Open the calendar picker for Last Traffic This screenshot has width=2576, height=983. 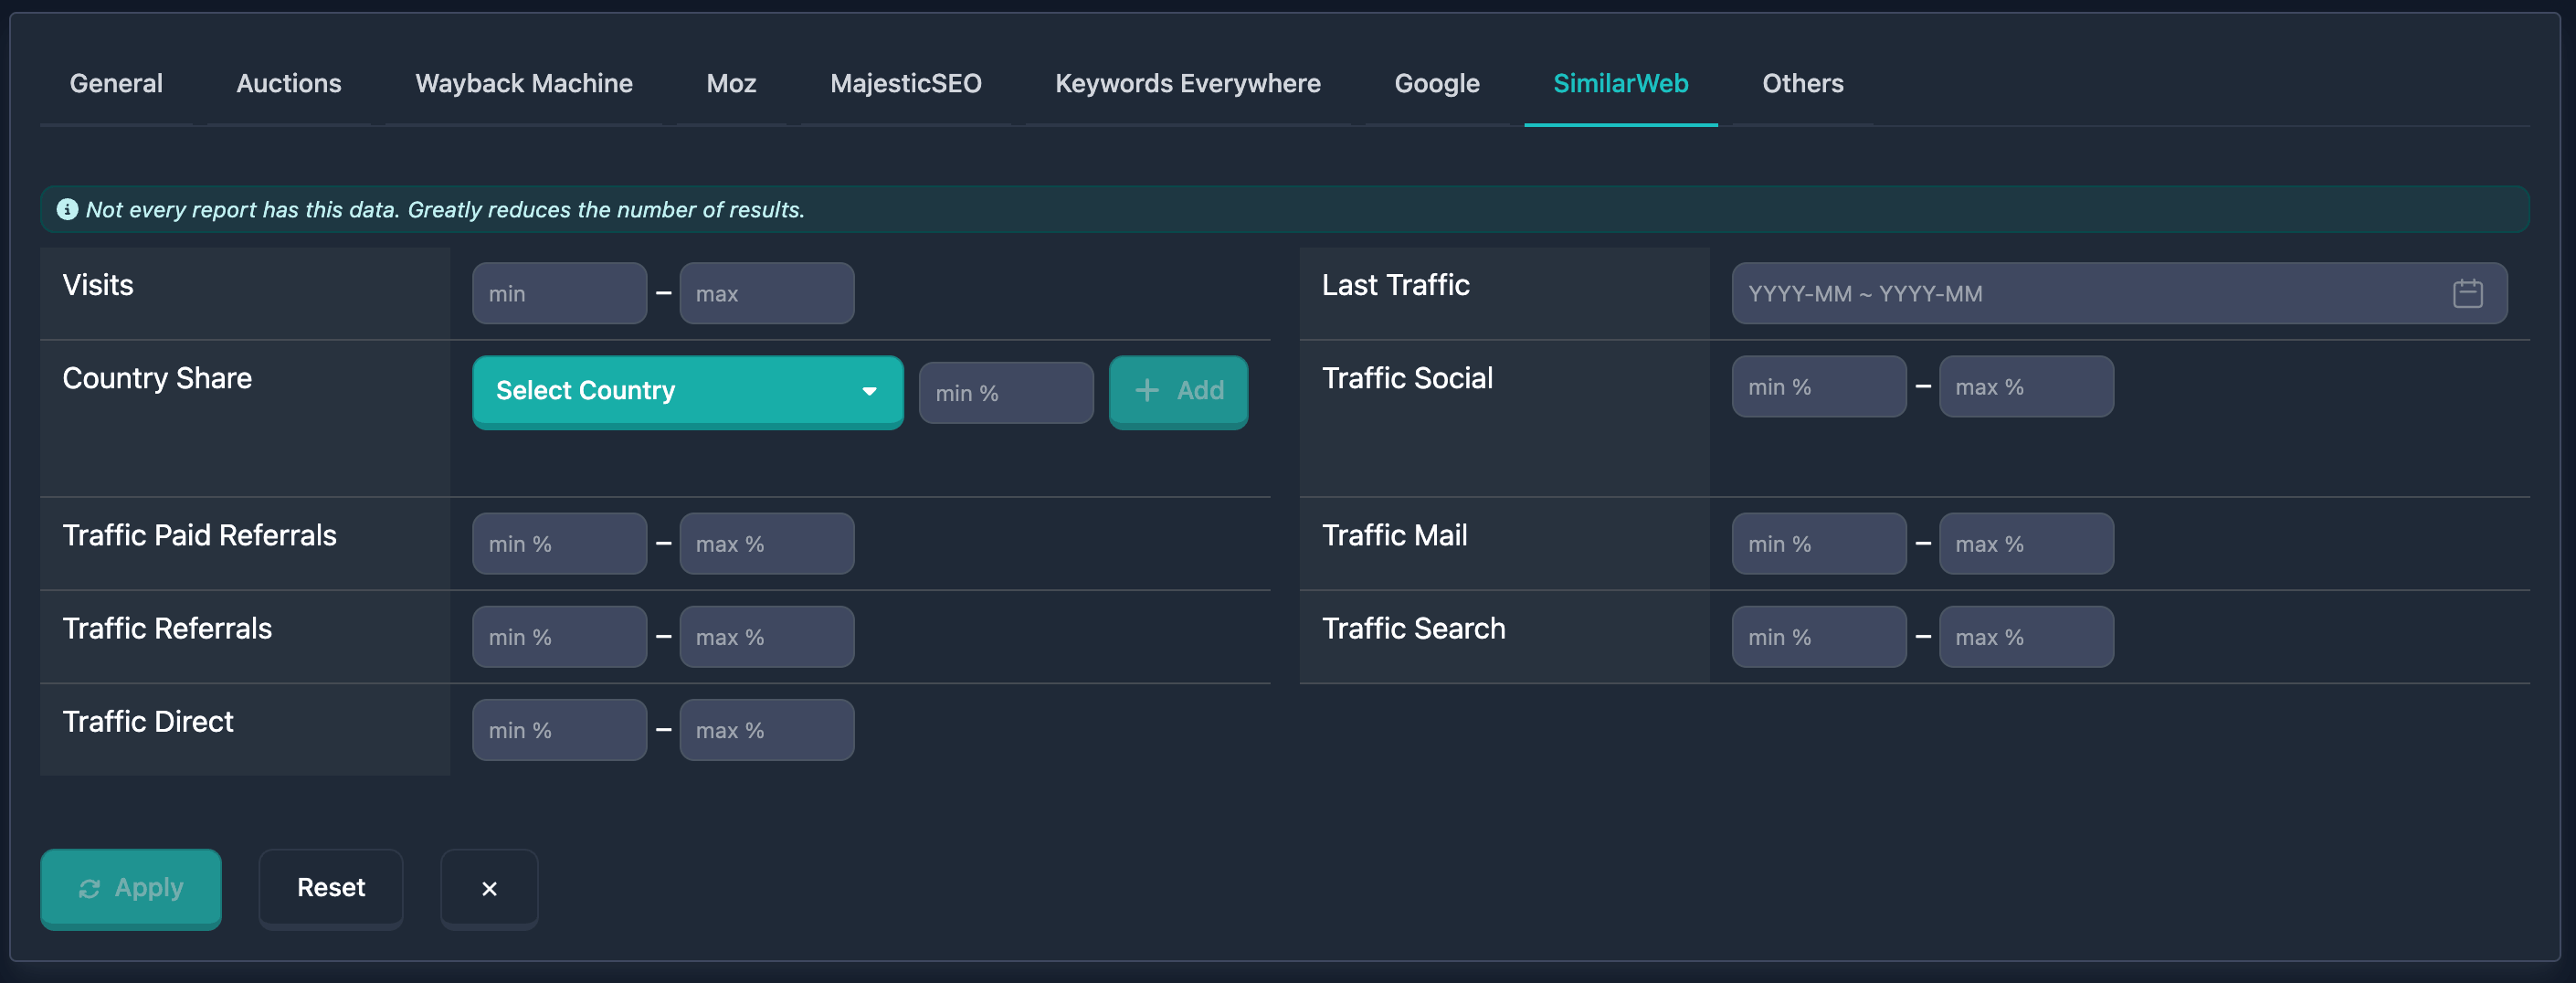click(2468, 293)
